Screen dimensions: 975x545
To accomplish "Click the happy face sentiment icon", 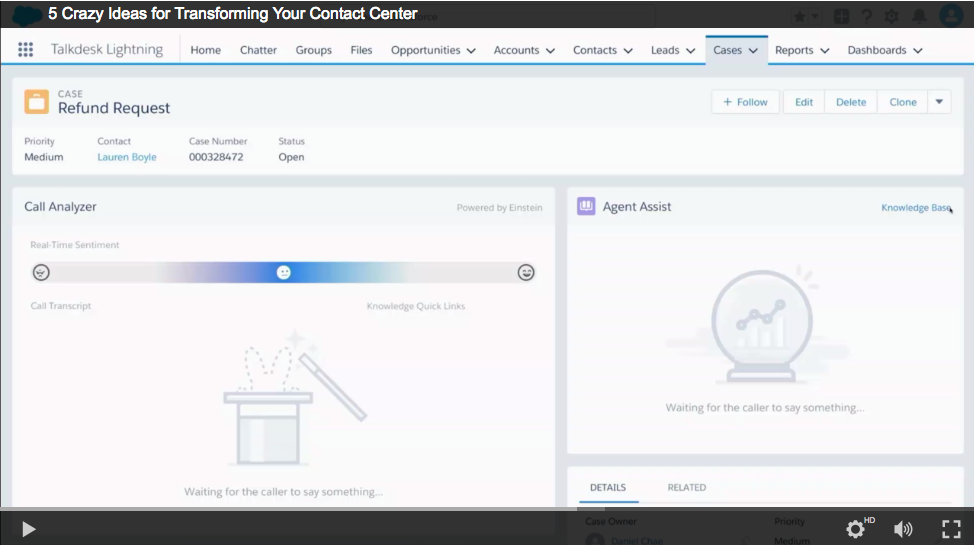I will click(526, 272).
